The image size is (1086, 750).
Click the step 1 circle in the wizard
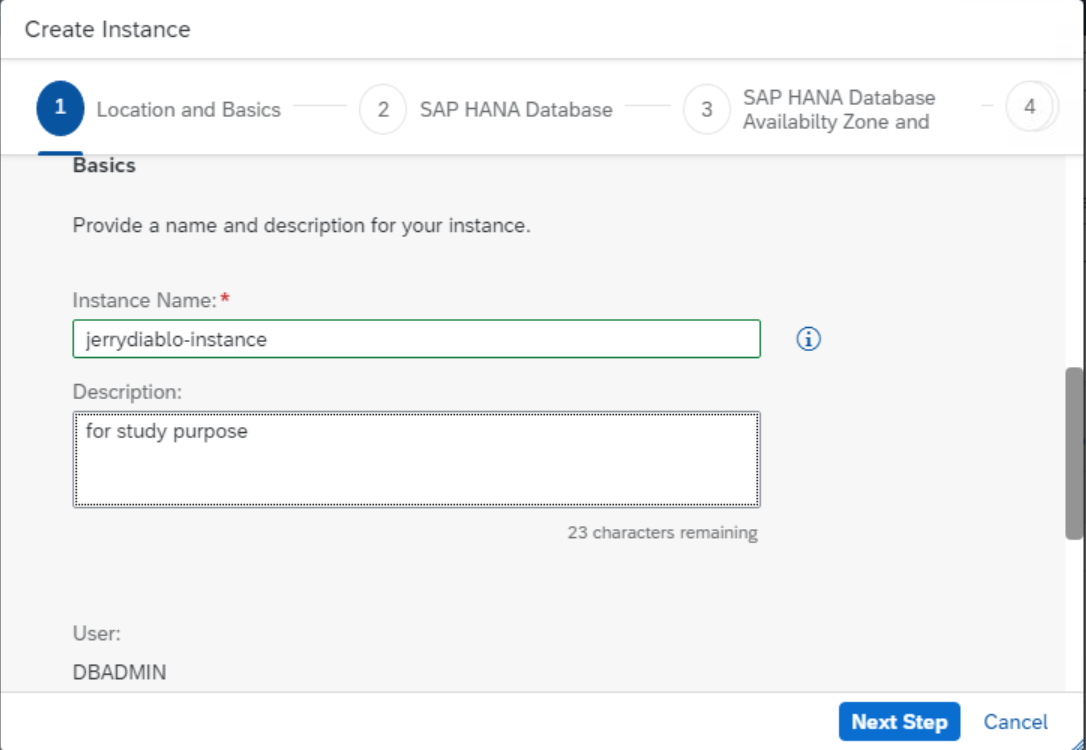tap(60, 109)
